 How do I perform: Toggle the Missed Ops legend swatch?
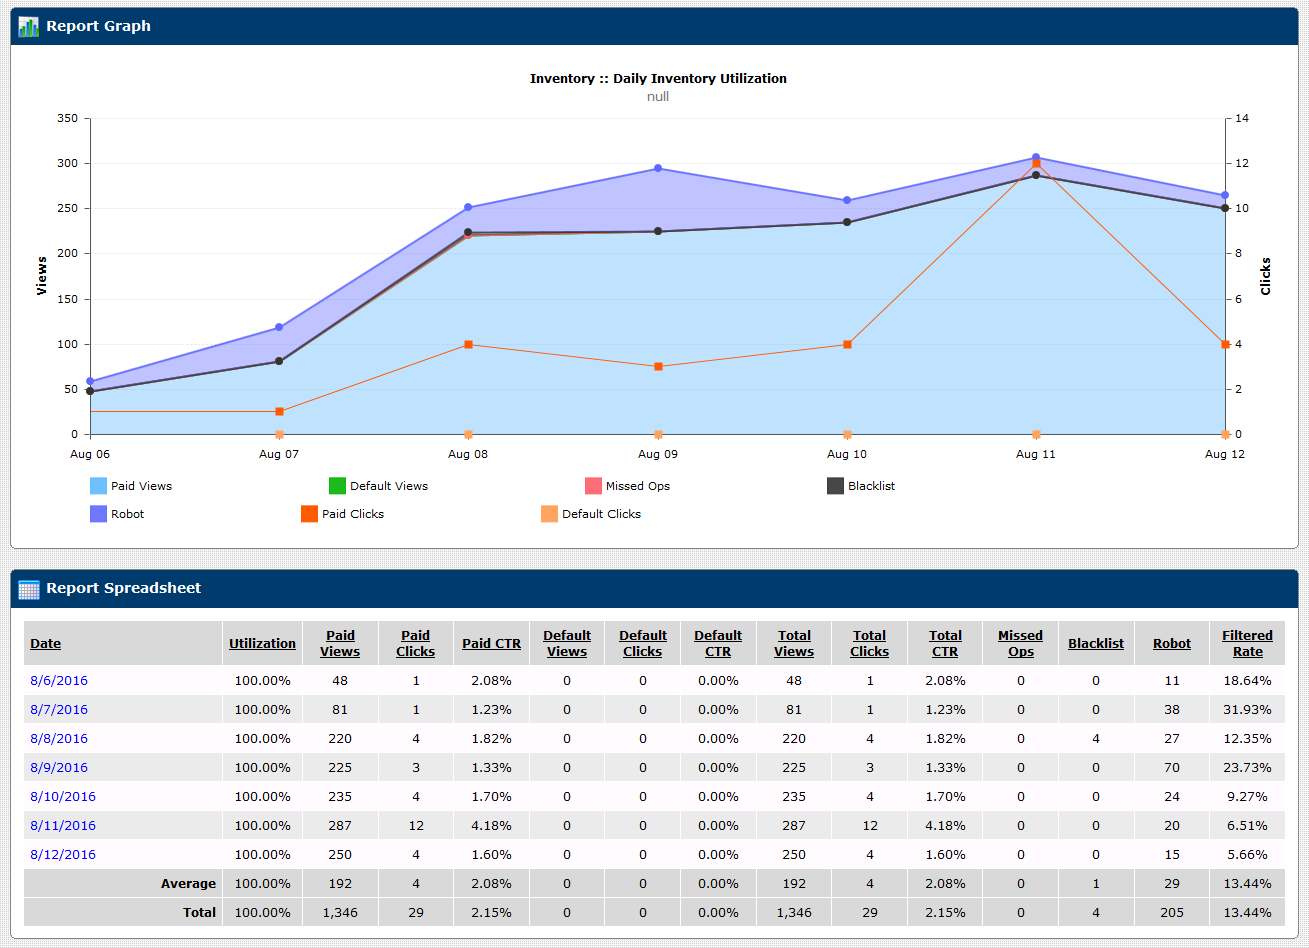coord(593,486)
